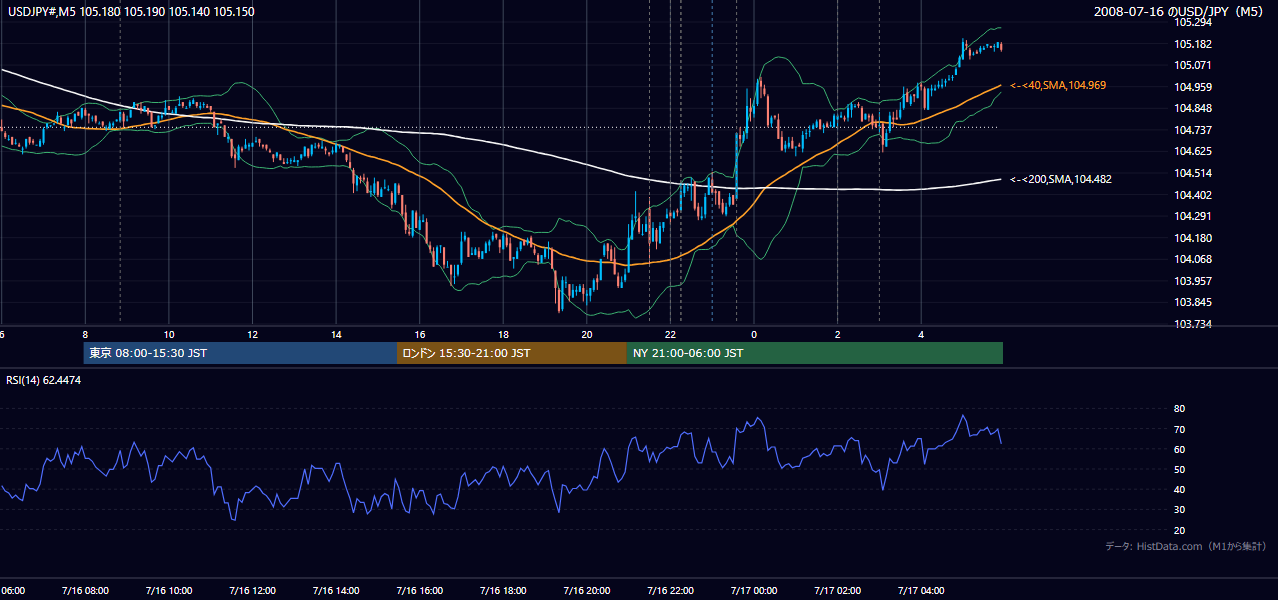
Task: Click the hour 0 tick on price chart
Action: [x=753, y=335]
